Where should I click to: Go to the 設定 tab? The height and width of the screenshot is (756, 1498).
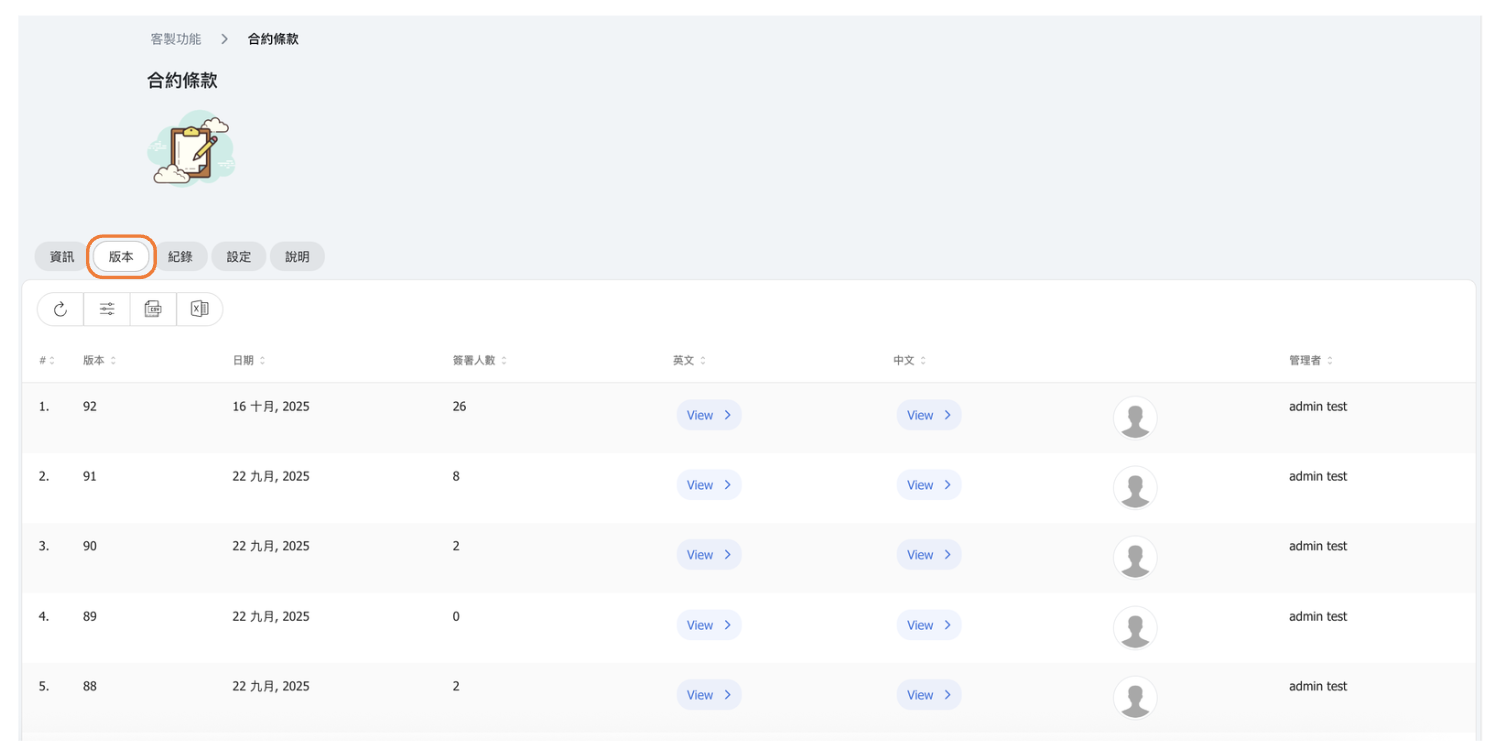[x=239, y=257]
